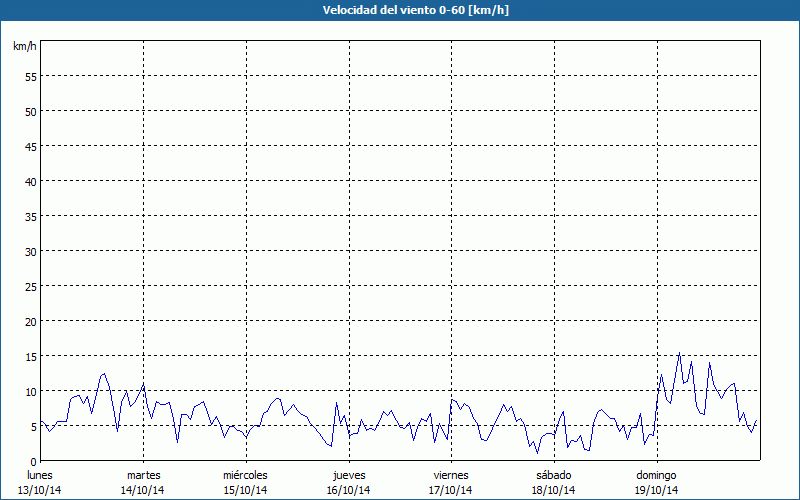Viewport: 800px width, 500px height.
Task: Click the highest wind speed peak on domingo
Action: [679, 353]
